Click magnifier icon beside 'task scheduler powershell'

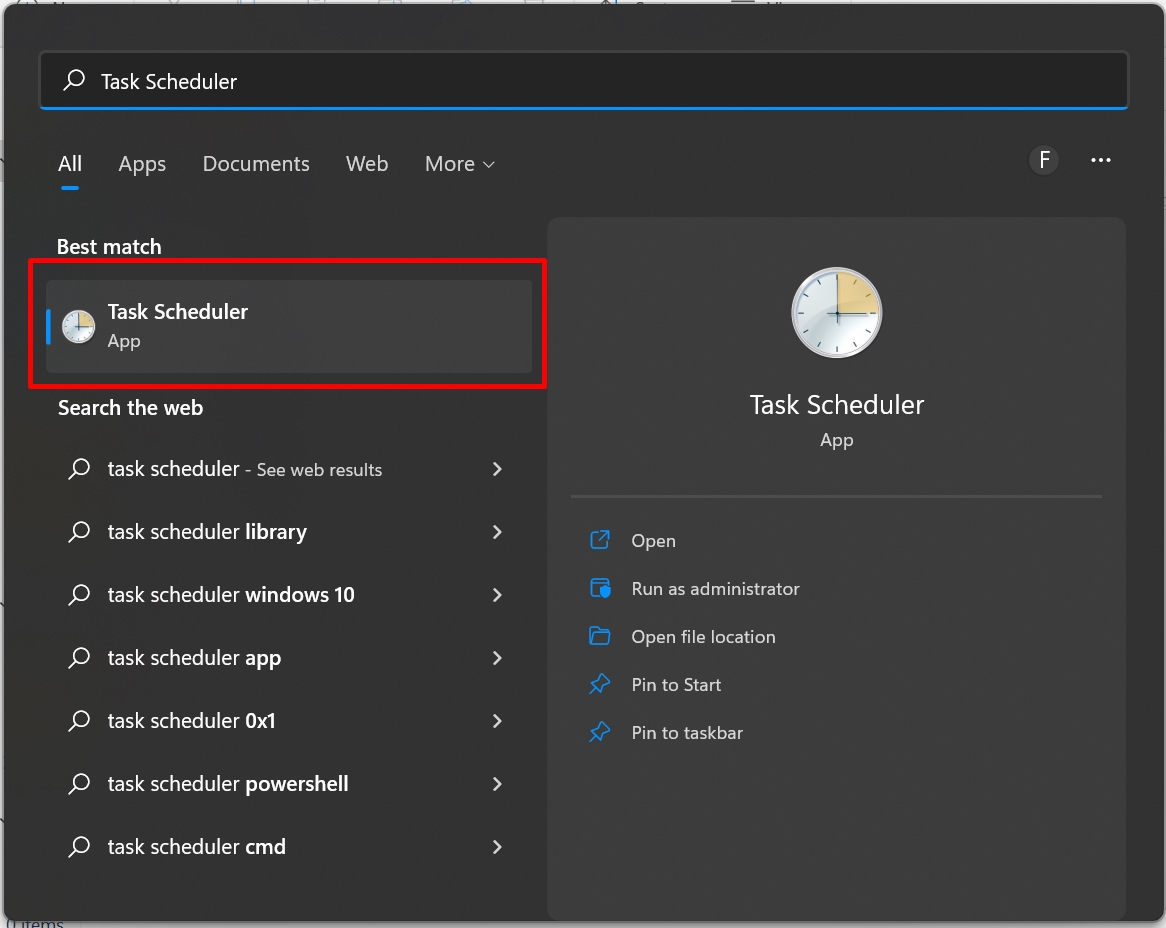79,784
